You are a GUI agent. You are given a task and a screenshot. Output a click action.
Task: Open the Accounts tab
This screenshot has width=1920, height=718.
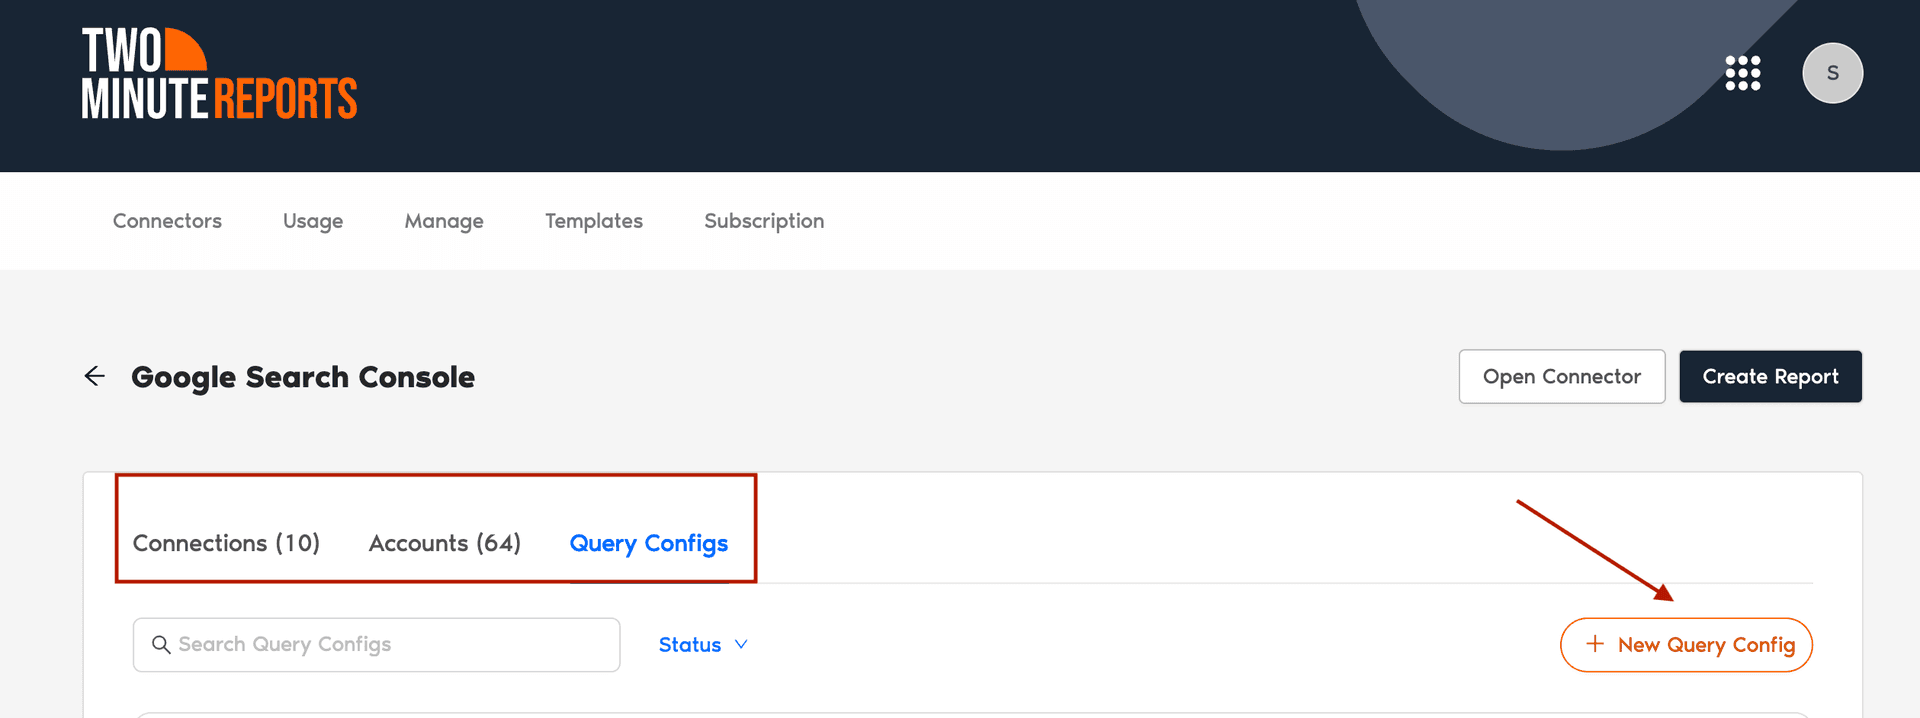(x=444, y=543)
